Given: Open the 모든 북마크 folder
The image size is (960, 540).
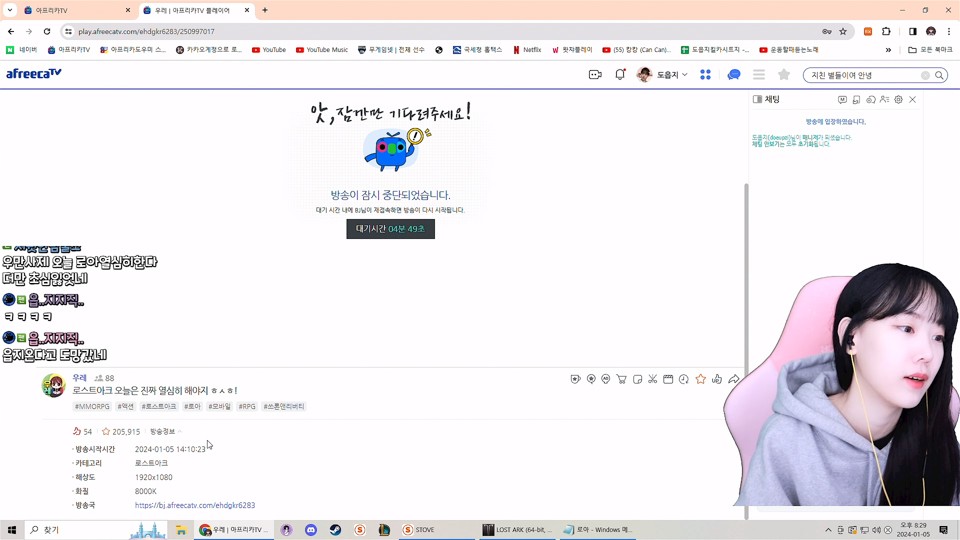Looking at the screenshot, I should [x=931, y=50].
